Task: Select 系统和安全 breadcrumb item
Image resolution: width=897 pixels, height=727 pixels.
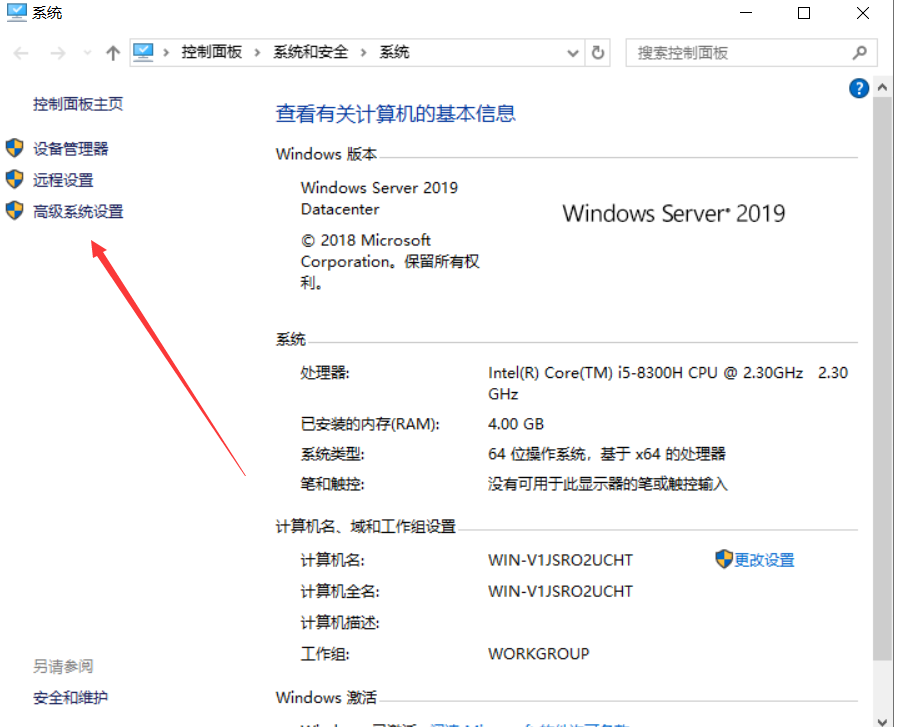Action: 311,52
